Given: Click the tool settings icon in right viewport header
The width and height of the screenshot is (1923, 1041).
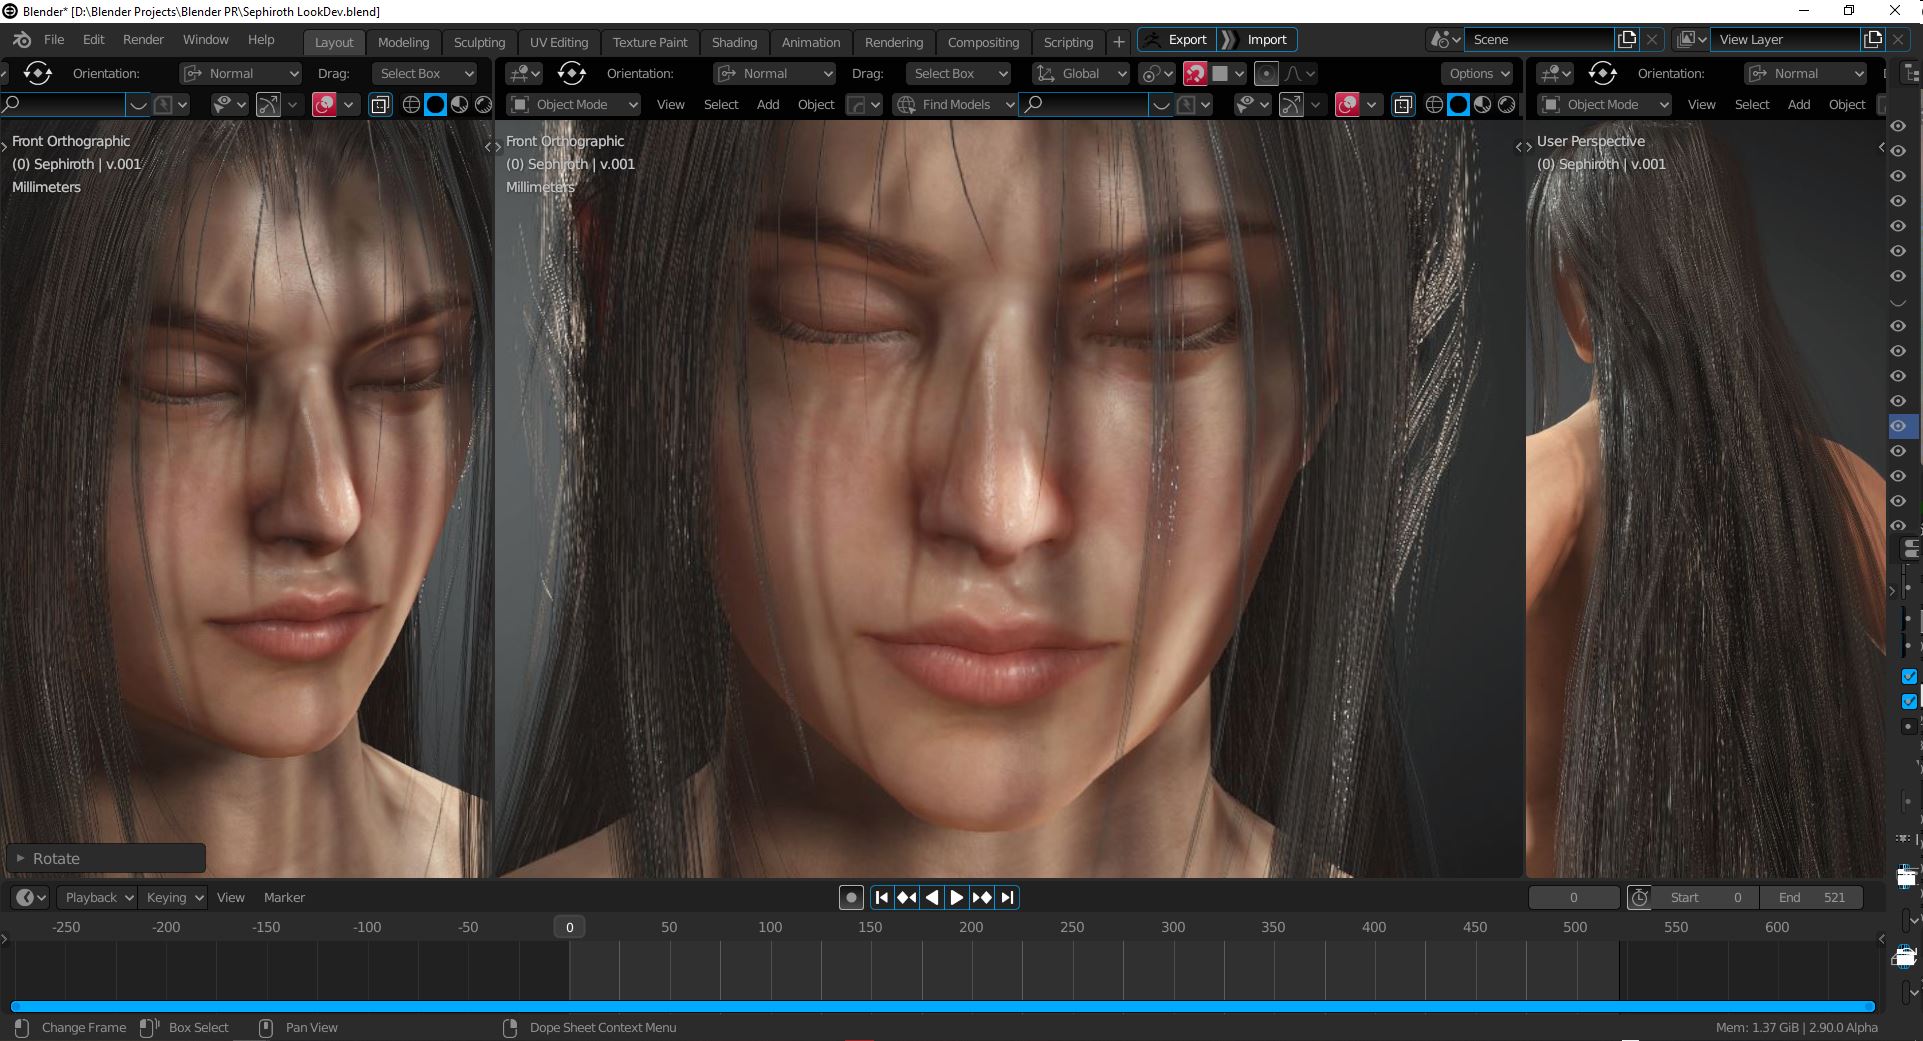Looking at the screenshot, I should tap(1602, 73).
